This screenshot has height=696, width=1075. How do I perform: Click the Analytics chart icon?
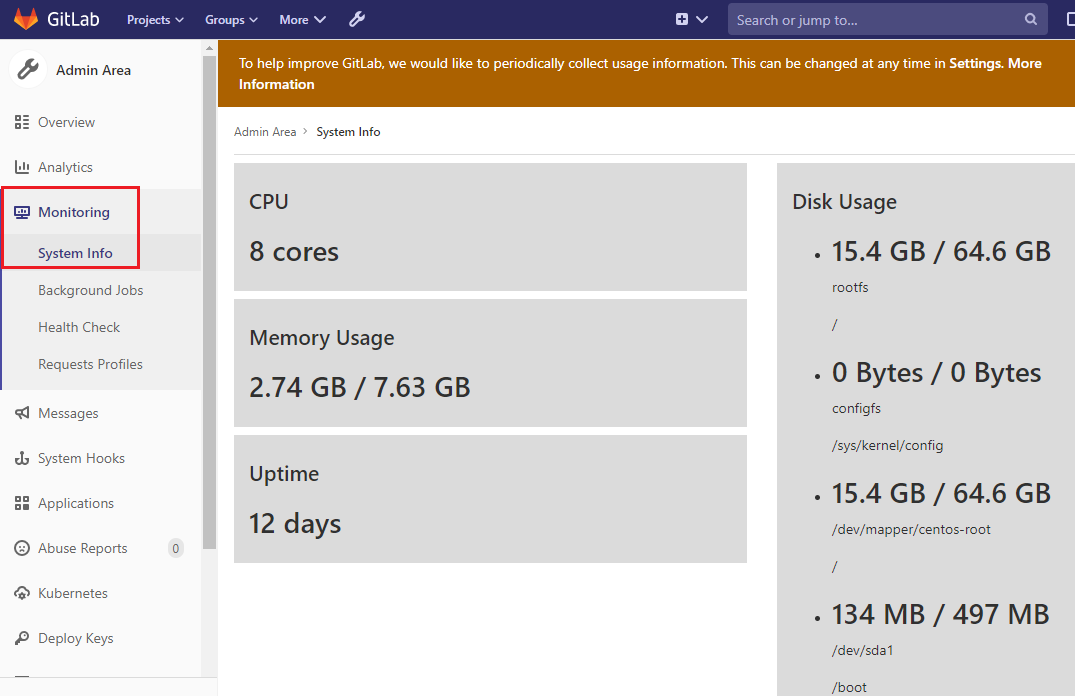22,167
